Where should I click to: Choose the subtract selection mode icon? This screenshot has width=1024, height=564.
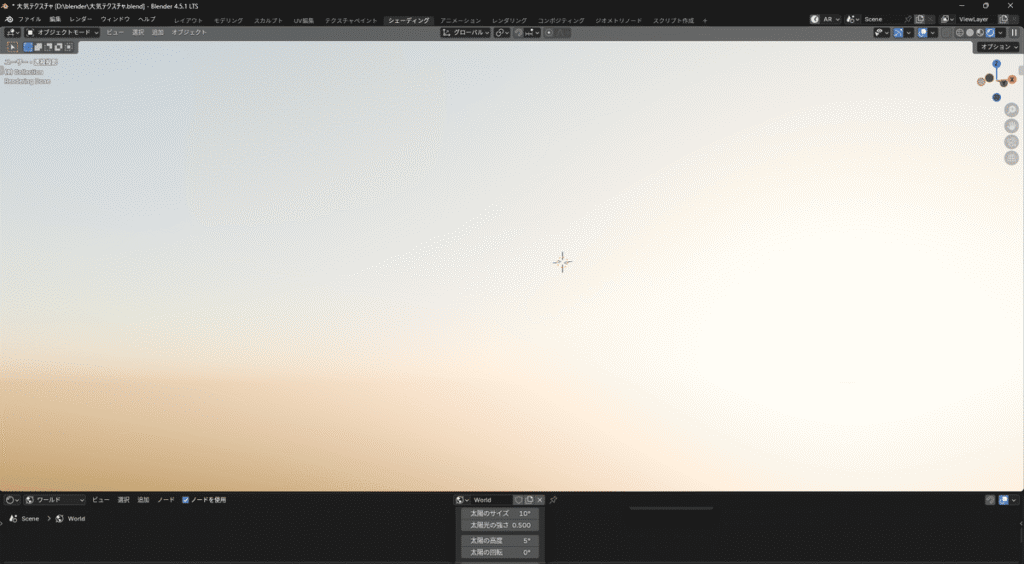48,47
